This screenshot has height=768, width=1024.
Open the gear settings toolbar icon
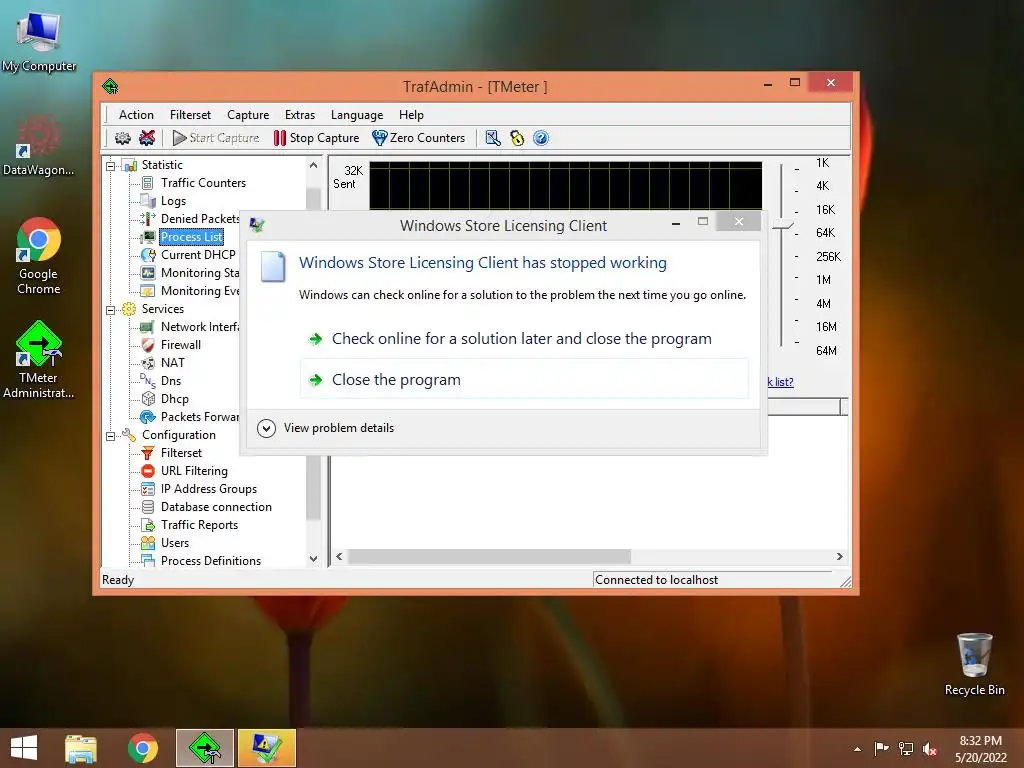(122, 138)
